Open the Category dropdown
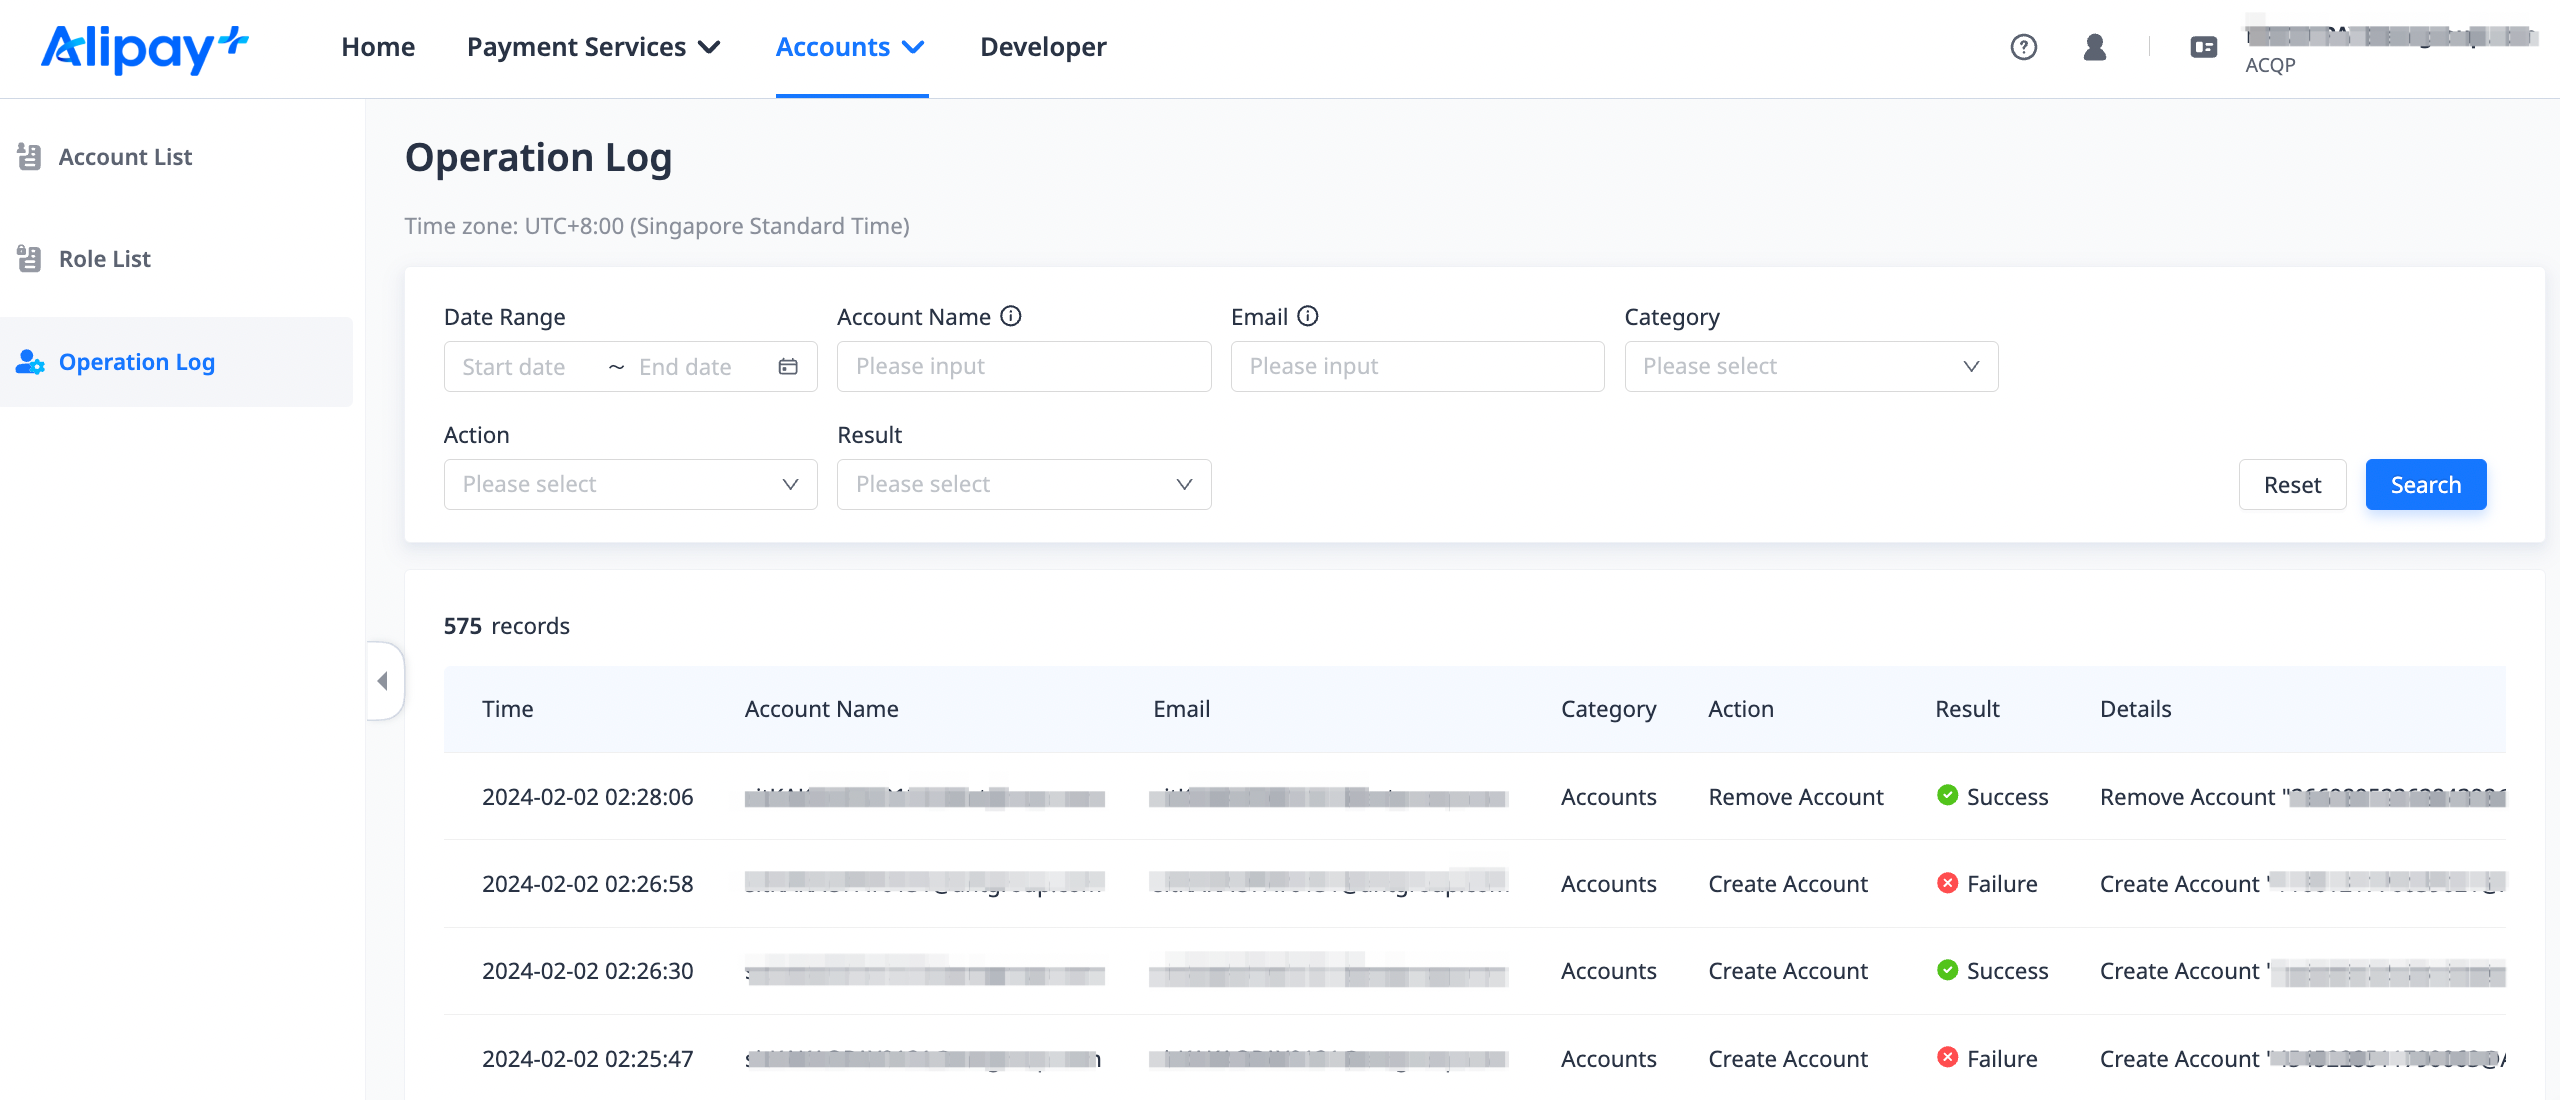The image size is (2560, 1100). (x=1810, y=367)
